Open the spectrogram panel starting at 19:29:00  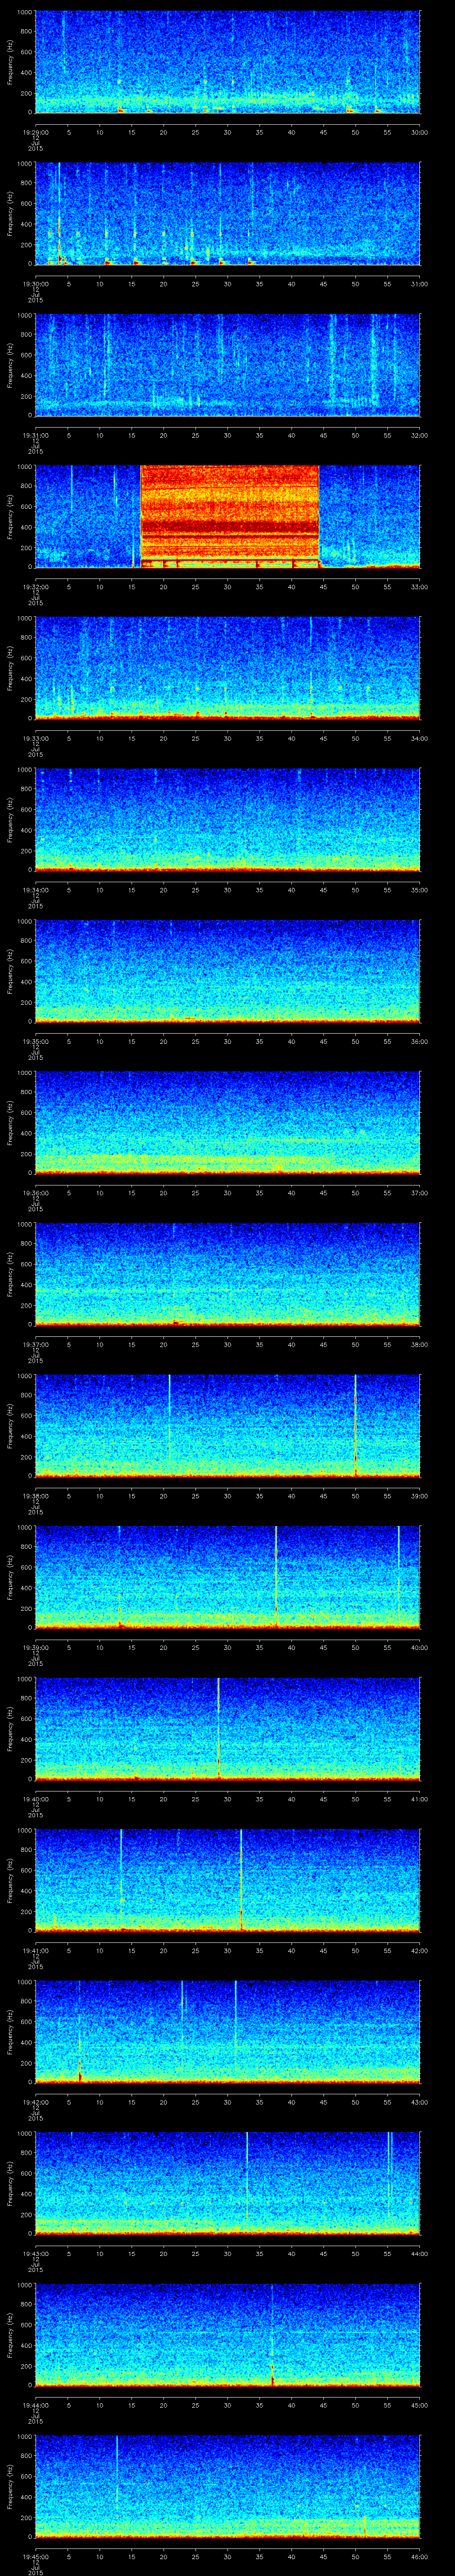pyautogui.click(x=228, y=63)
